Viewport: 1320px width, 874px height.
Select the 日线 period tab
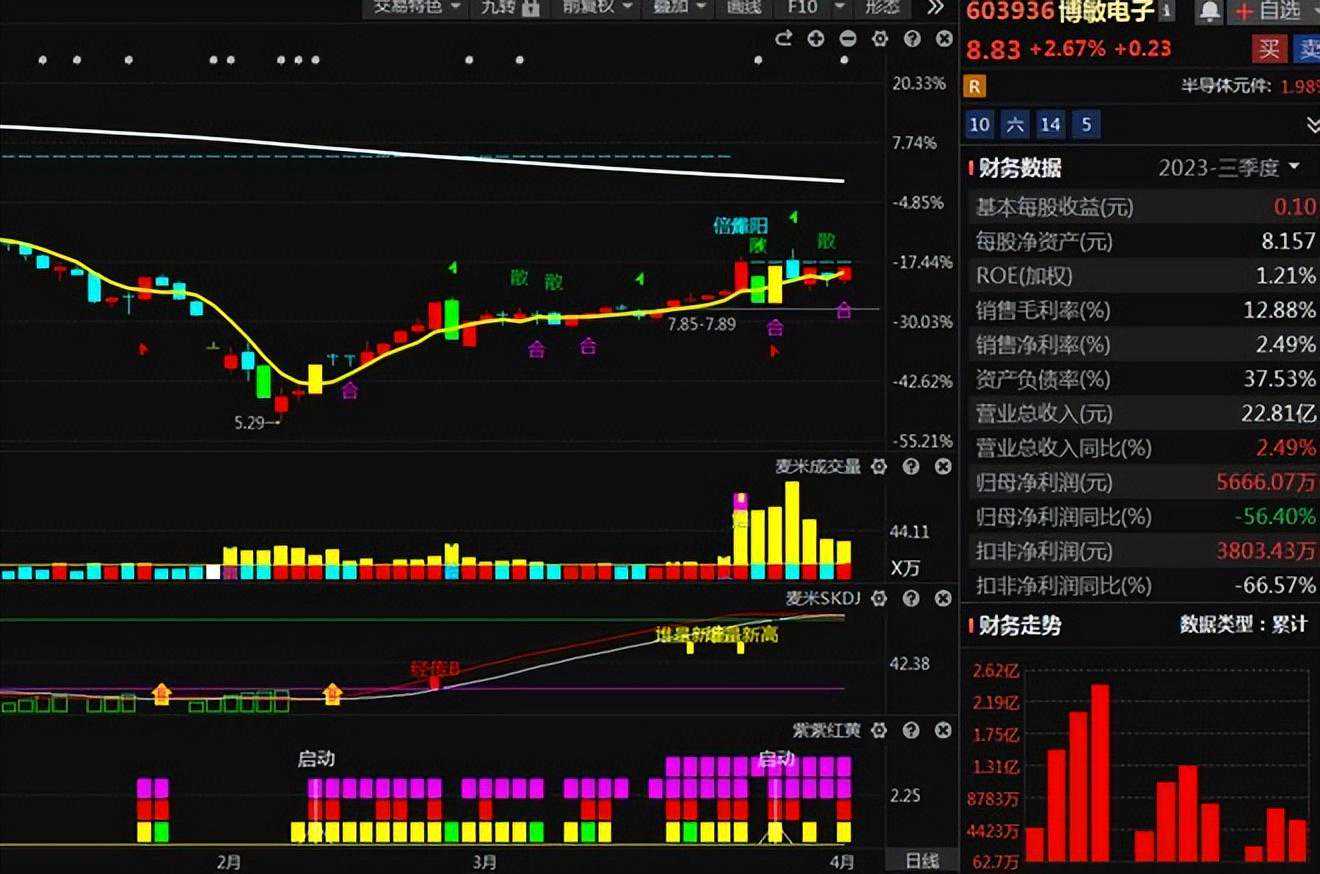click(x=921, y=860)
